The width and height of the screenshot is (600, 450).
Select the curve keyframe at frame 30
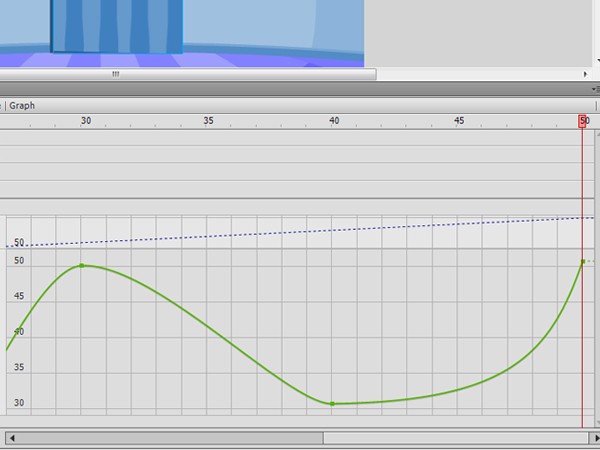point(82,266)
